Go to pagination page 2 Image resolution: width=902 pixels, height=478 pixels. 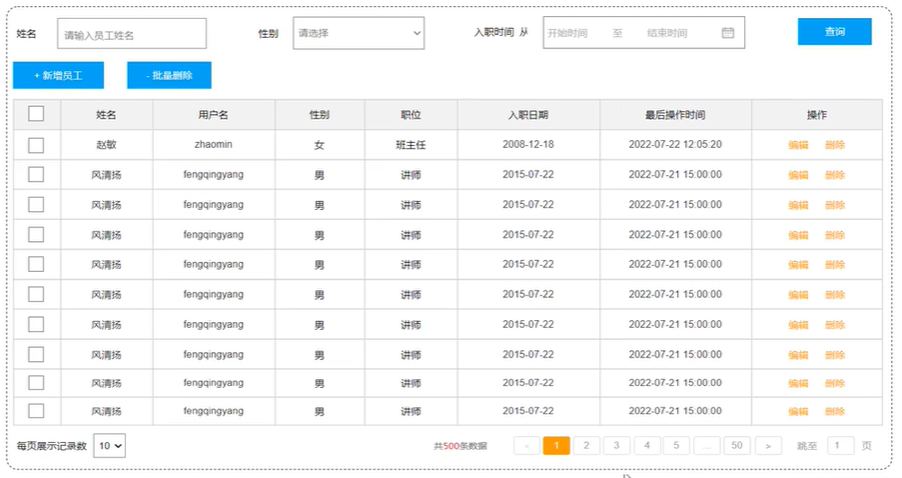click(x=586, y=445)
